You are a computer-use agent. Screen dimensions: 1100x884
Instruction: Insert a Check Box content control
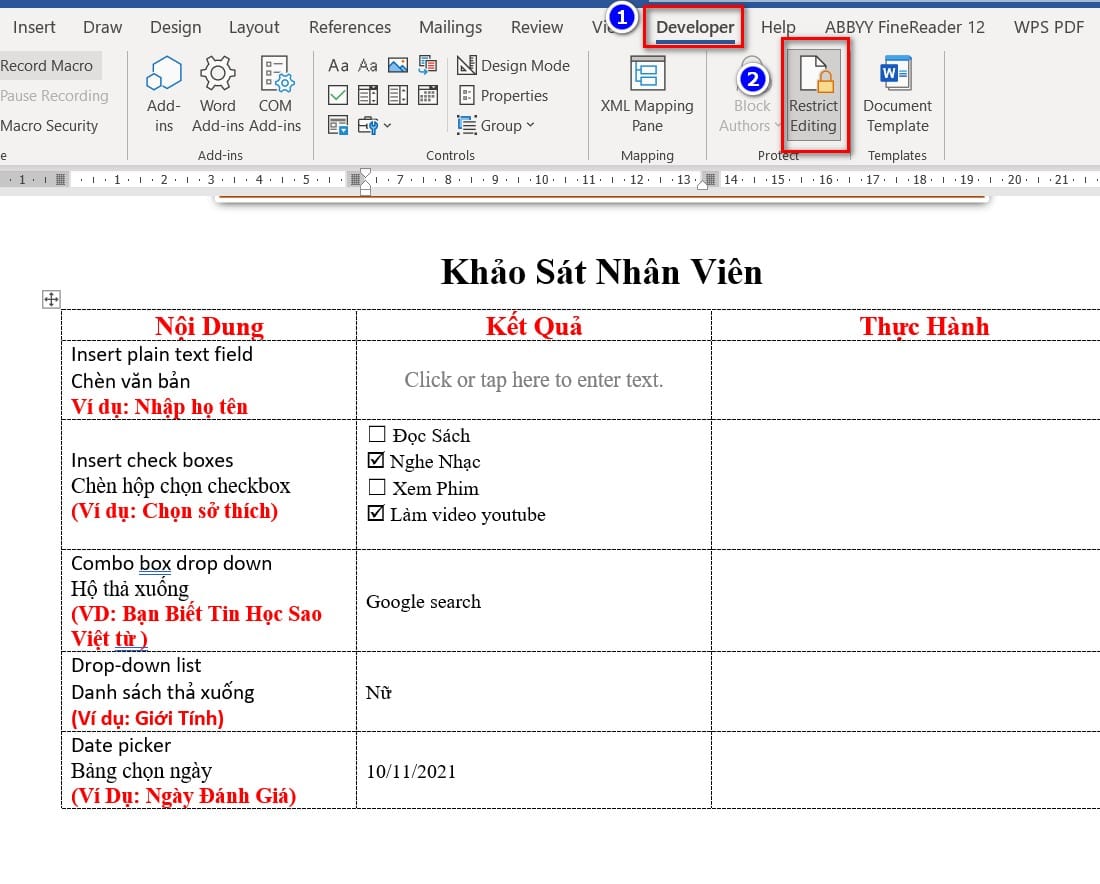[x=338, y=95]
